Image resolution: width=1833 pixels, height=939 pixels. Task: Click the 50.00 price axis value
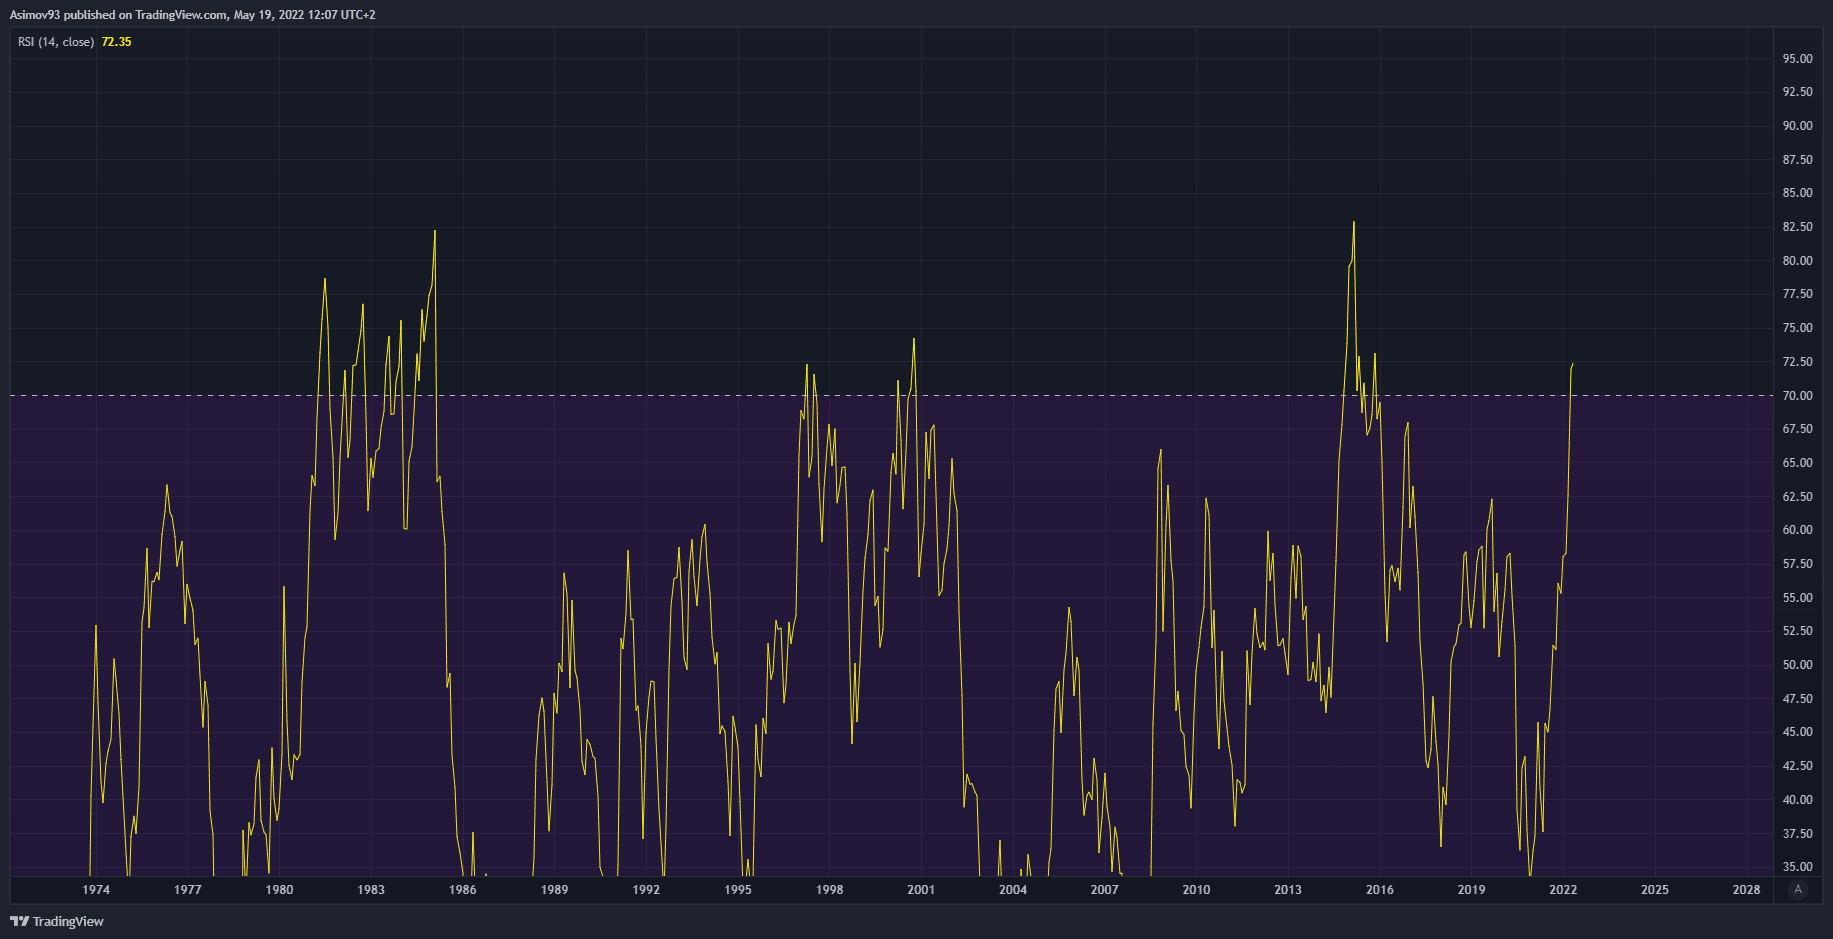coord(1797,665)
